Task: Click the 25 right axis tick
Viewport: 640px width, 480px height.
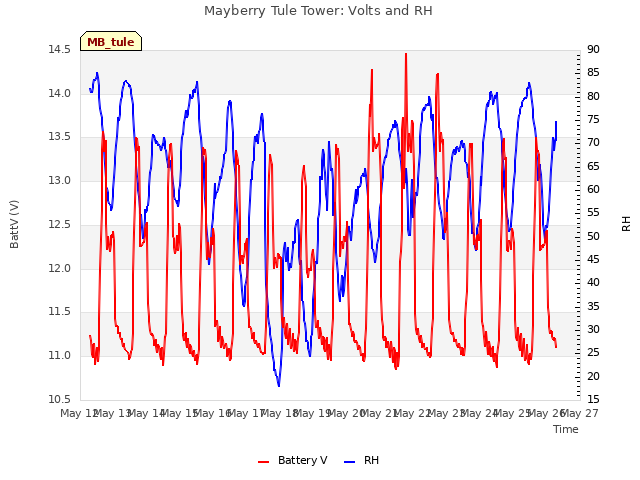Action: 593,353
